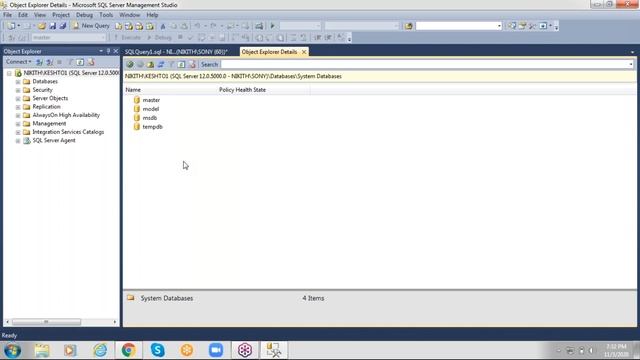Open Google Chrome from the taskbar
This screenshot has height=360, width=640.
click(129, 350)
